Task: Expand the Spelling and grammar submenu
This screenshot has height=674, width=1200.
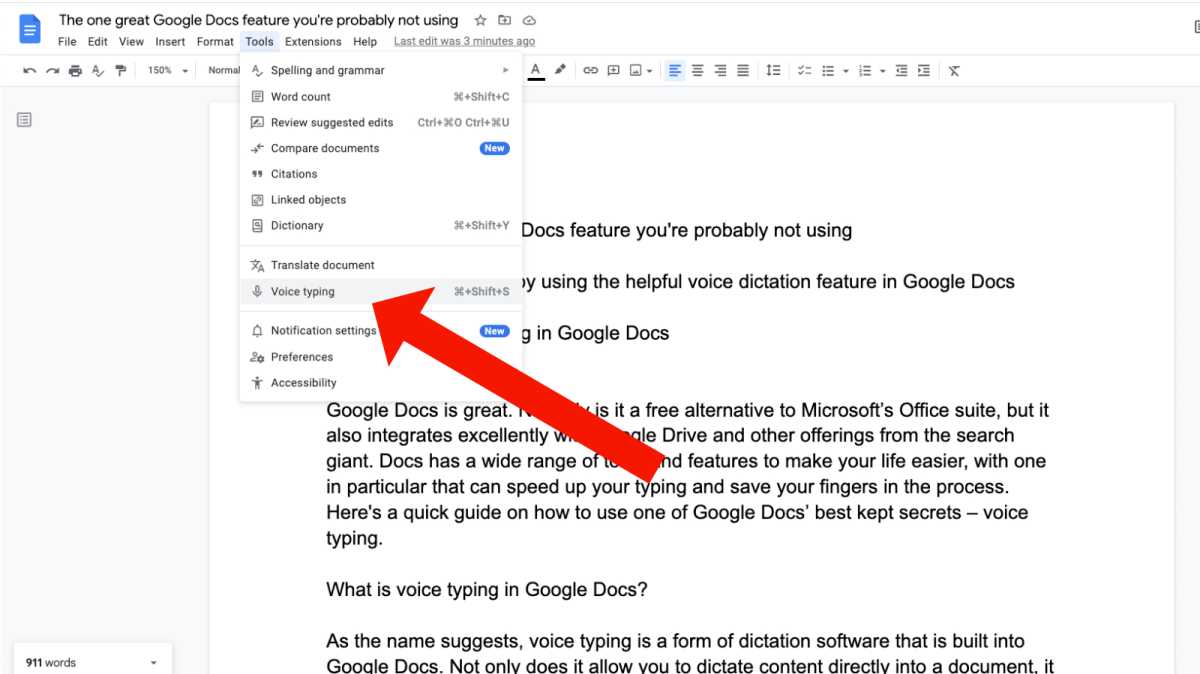Action: (381, 71)
